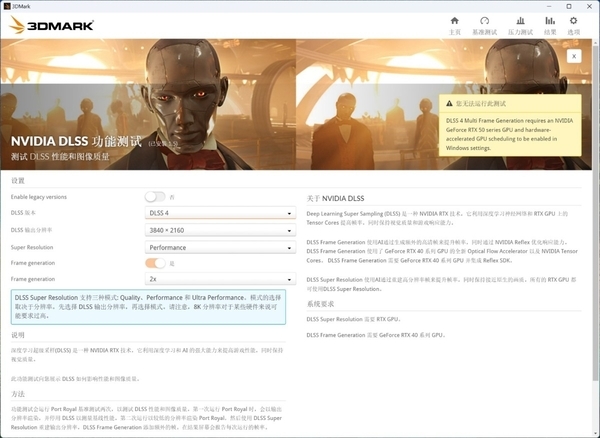Viewport: 600px width, 438px height.
Task: Click the 3DMark logo
Action: click(52, 25)
